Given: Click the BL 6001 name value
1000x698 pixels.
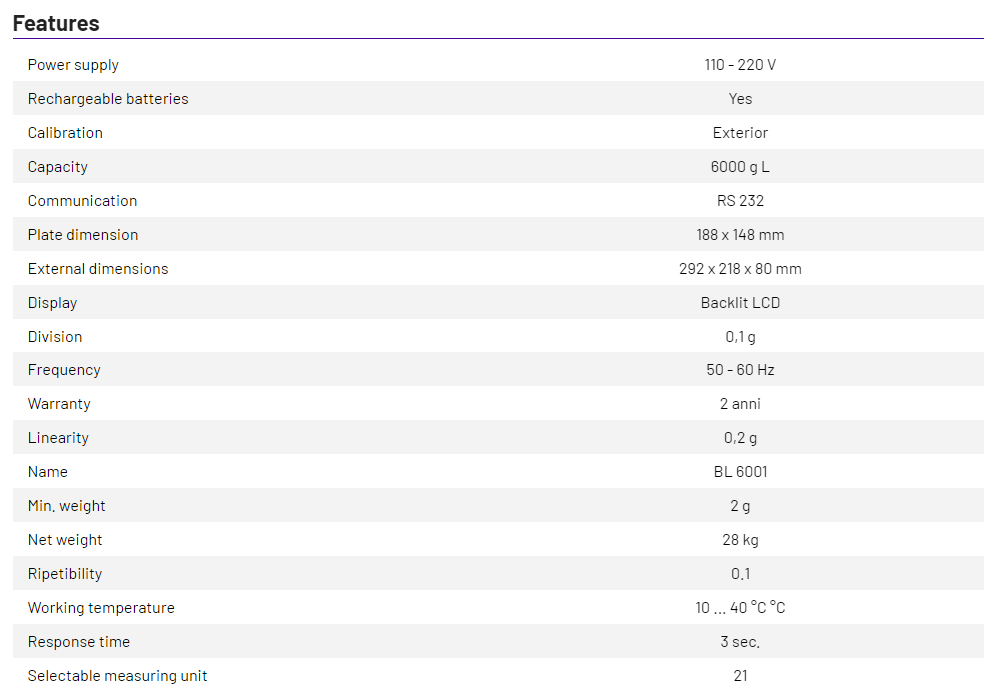Looking at the screenshot, I should click(x=740, y=472).
